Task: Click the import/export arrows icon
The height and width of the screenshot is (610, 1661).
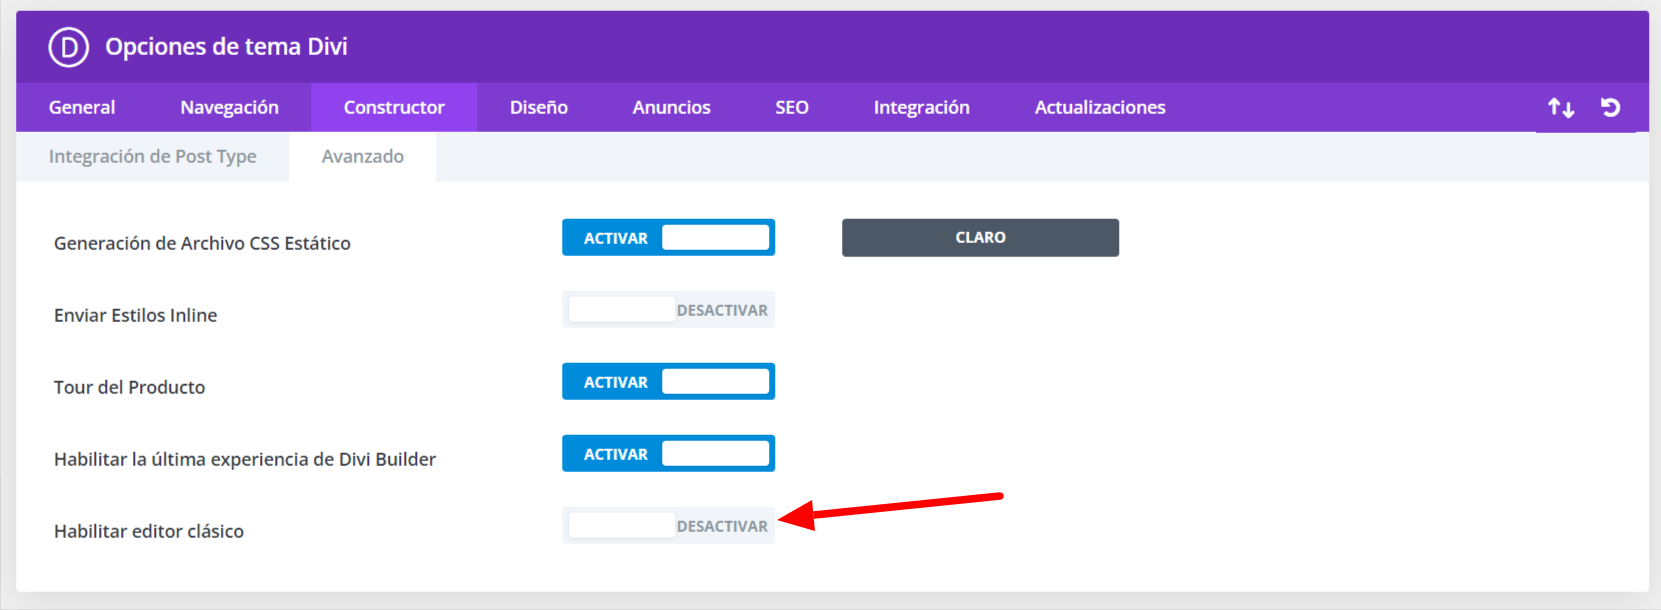Action: 1561,107
